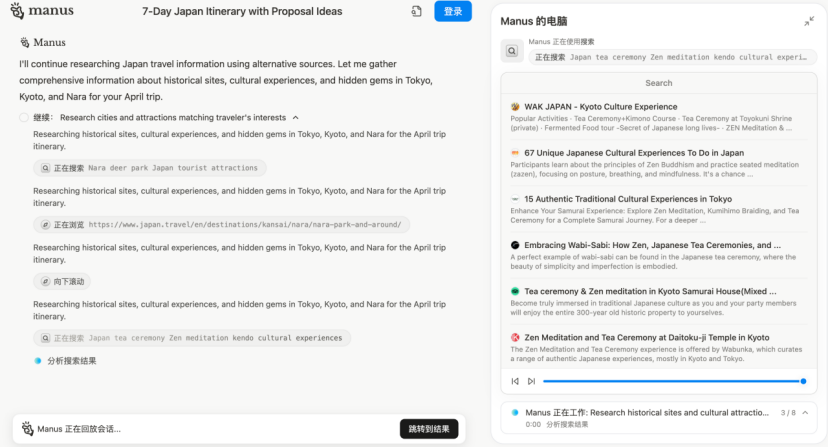Click magnifier icon in tea ceremony search chip
The image size is (828, 447).
coord(45,338)
